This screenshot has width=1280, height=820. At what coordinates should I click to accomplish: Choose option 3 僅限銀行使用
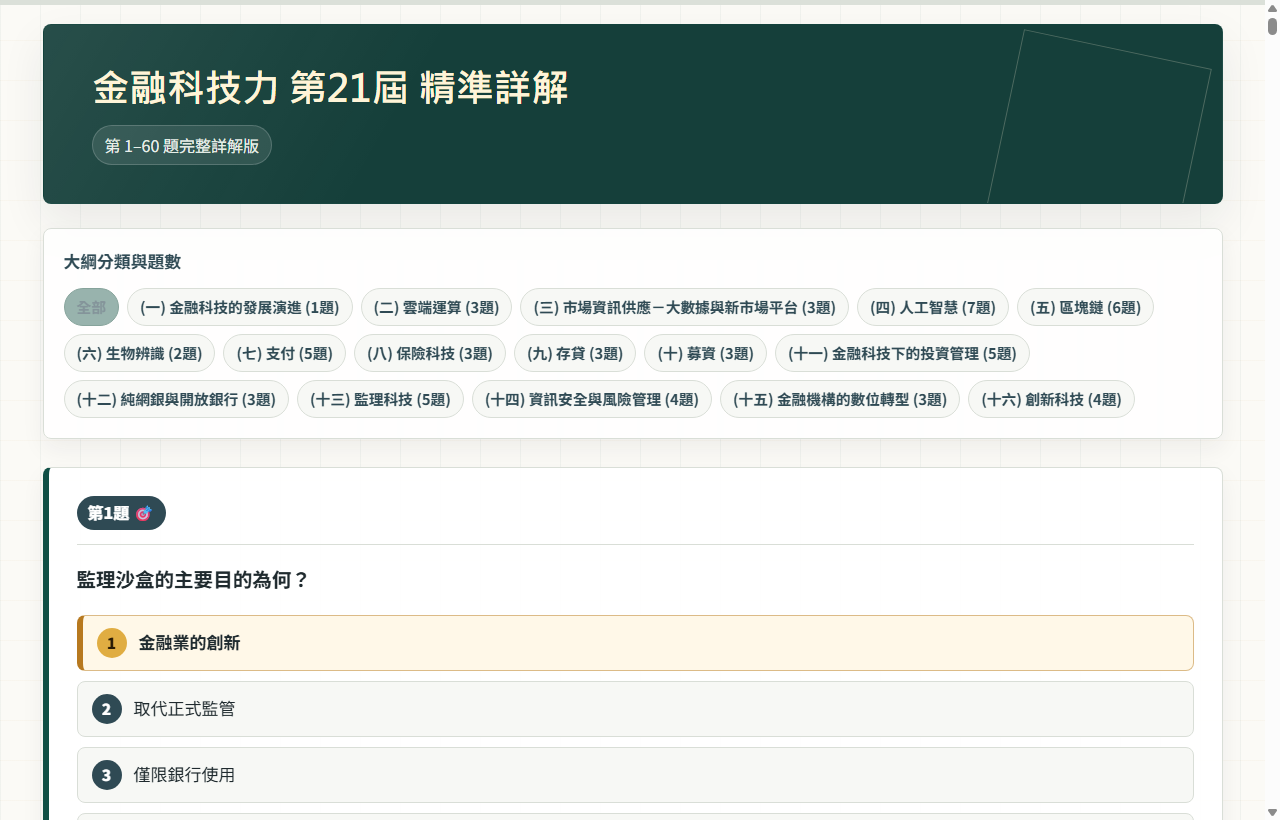pos(635,775)
